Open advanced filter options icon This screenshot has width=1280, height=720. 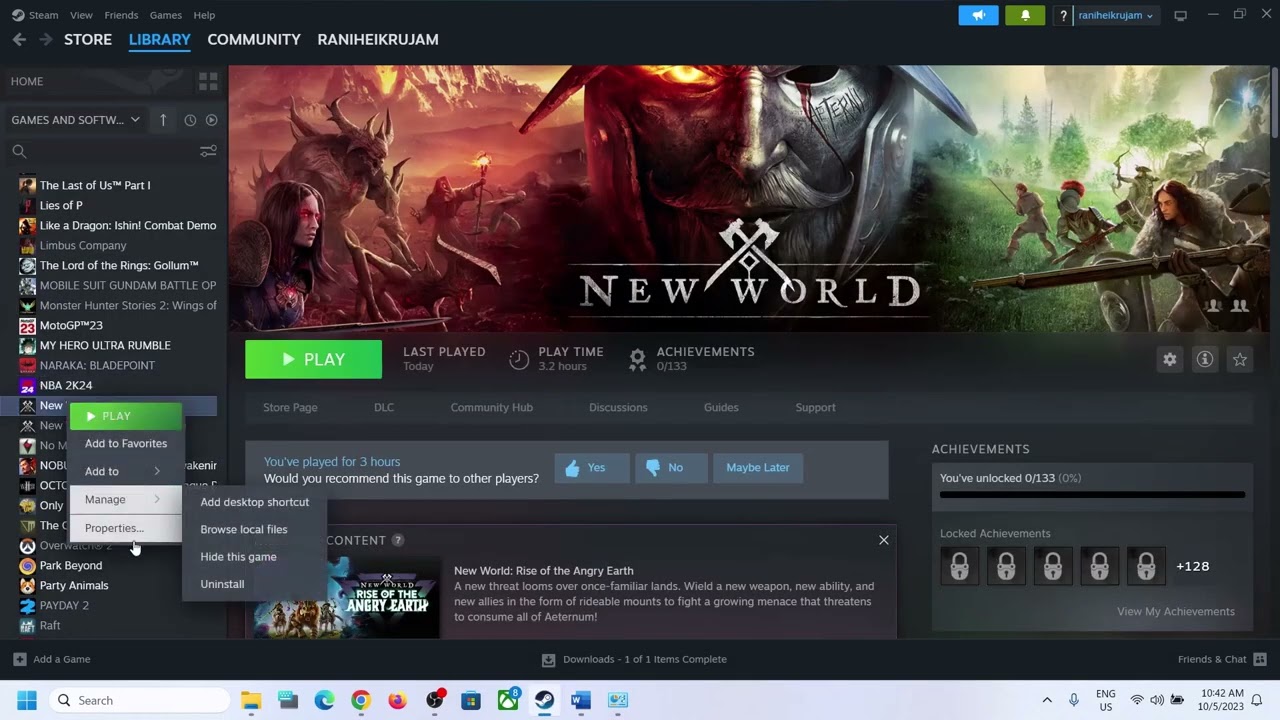coord(208,151)
